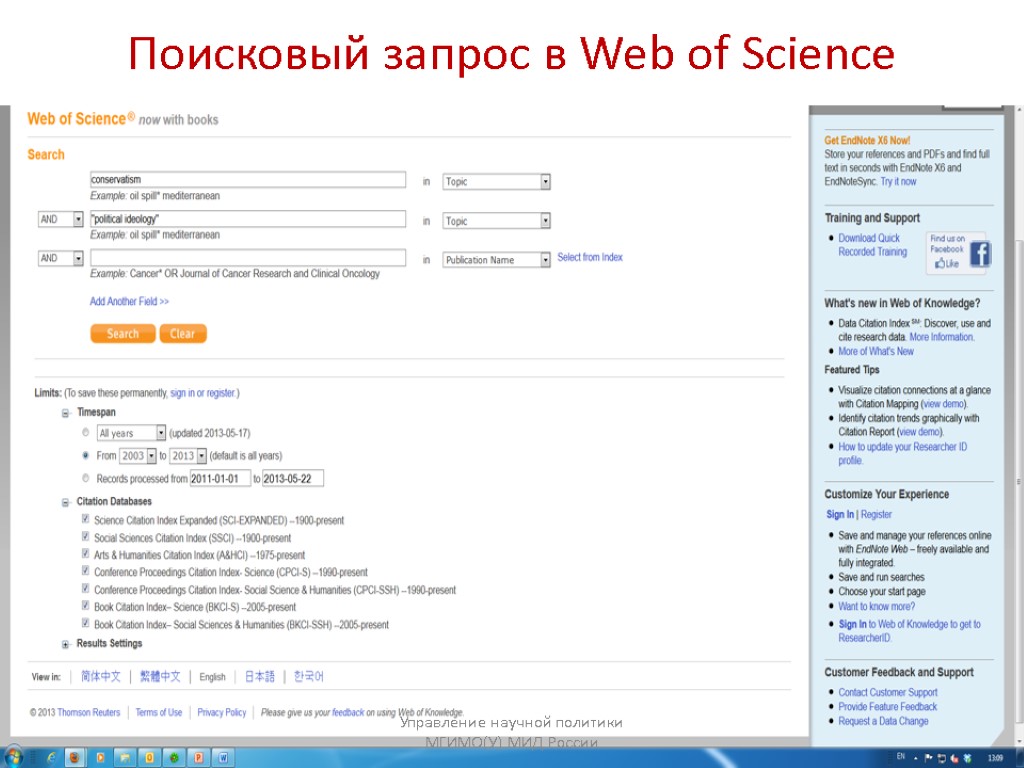Open the Privacy Policy link
The height and width of the screenshot is (768, 1024).
coord(221,712)
